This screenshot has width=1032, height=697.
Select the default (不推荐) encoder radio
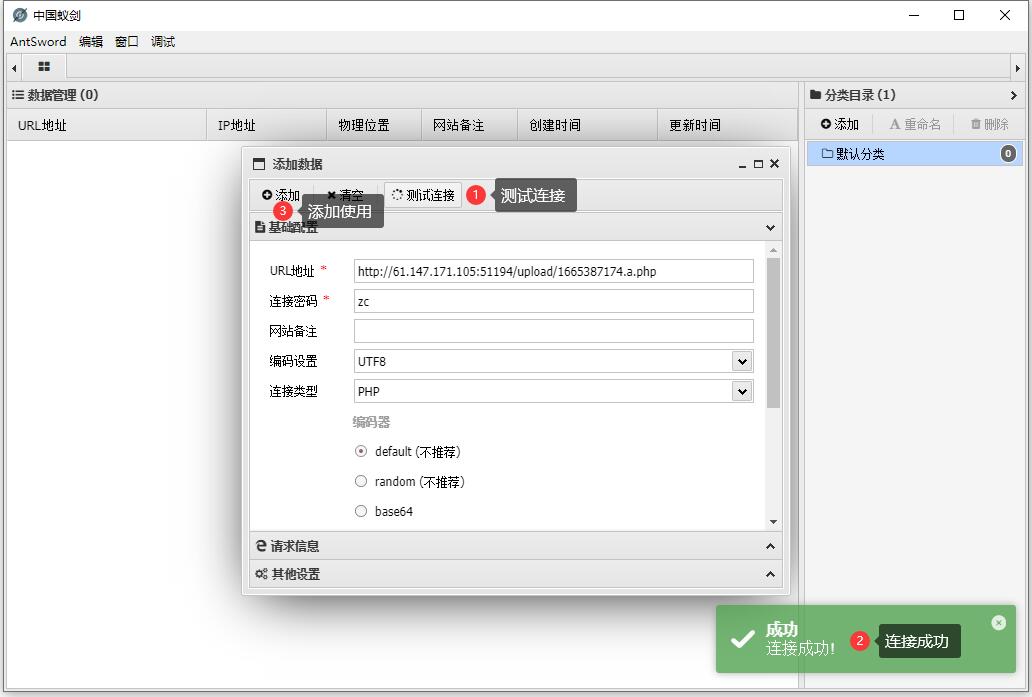coord(361,452)
